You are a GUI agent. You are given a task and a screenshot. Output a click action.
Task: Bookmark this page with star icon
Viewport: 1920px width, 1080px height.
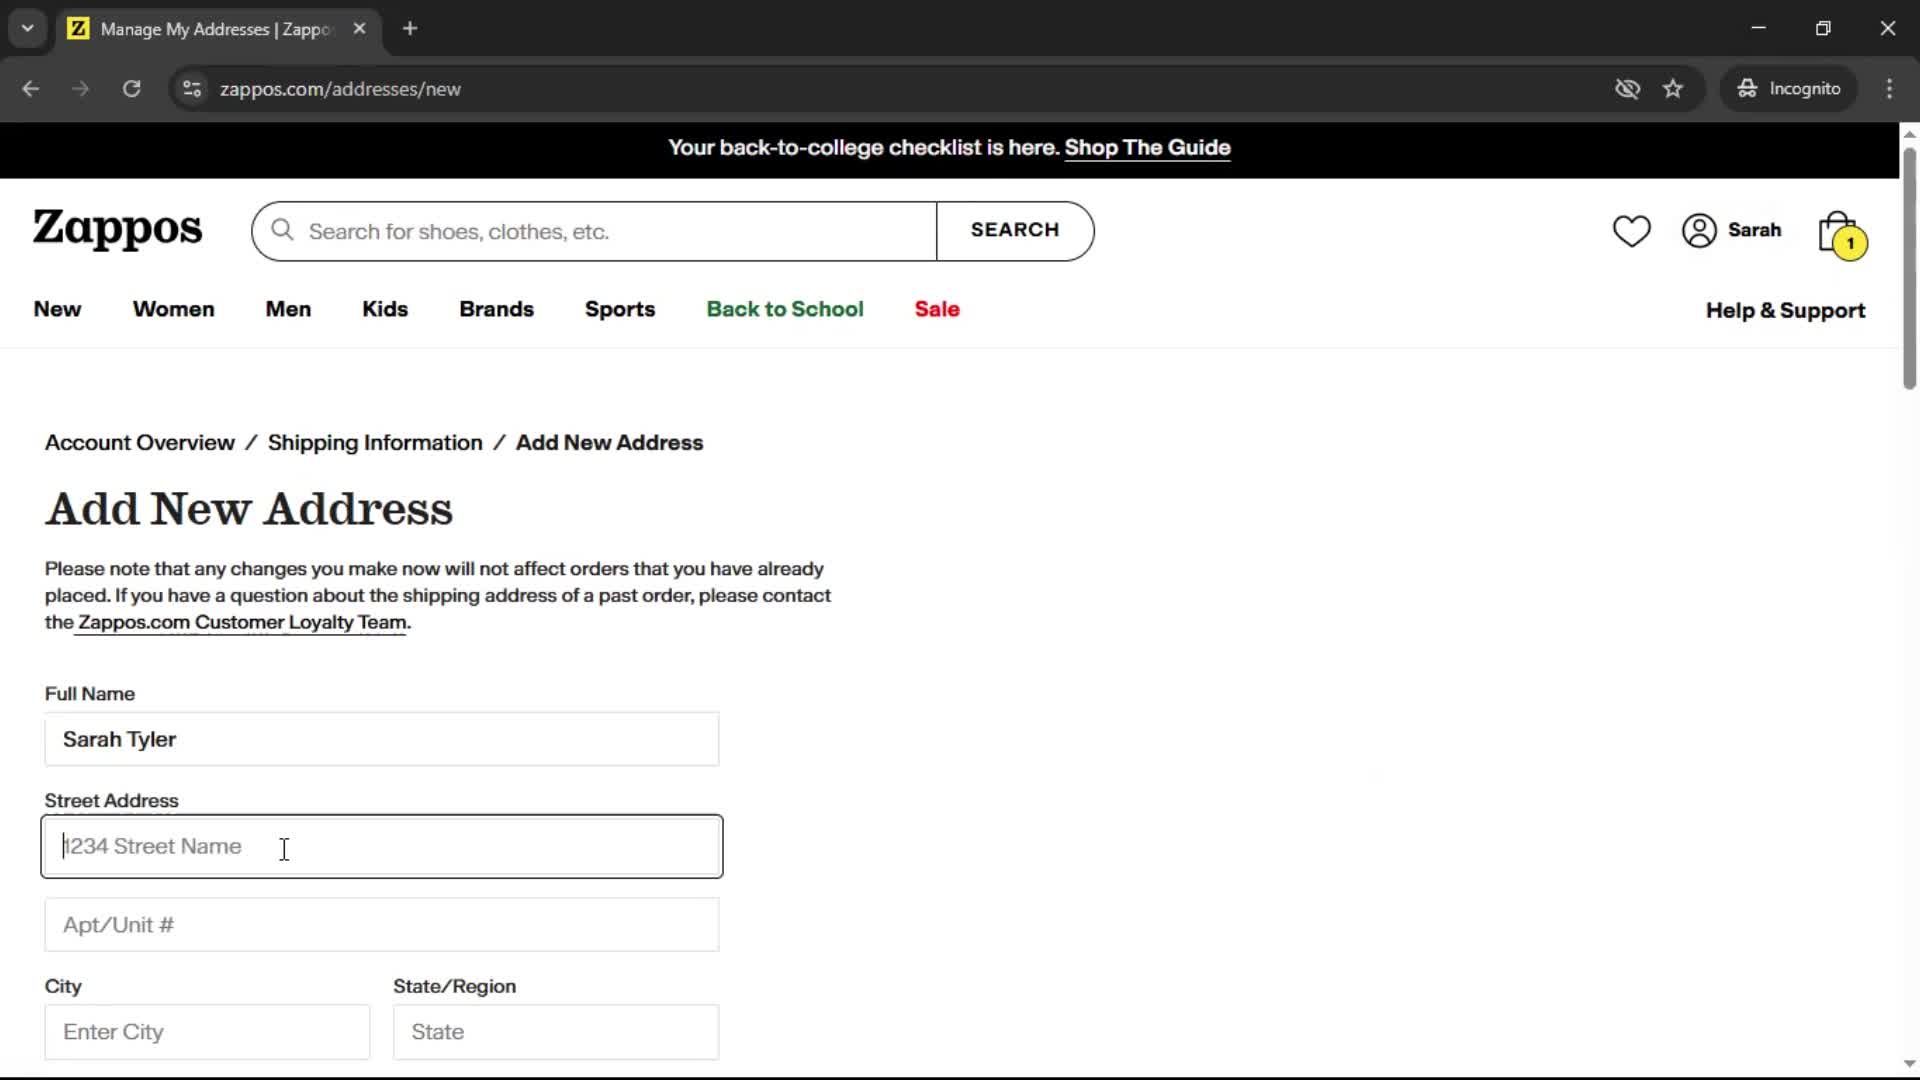1673,89
